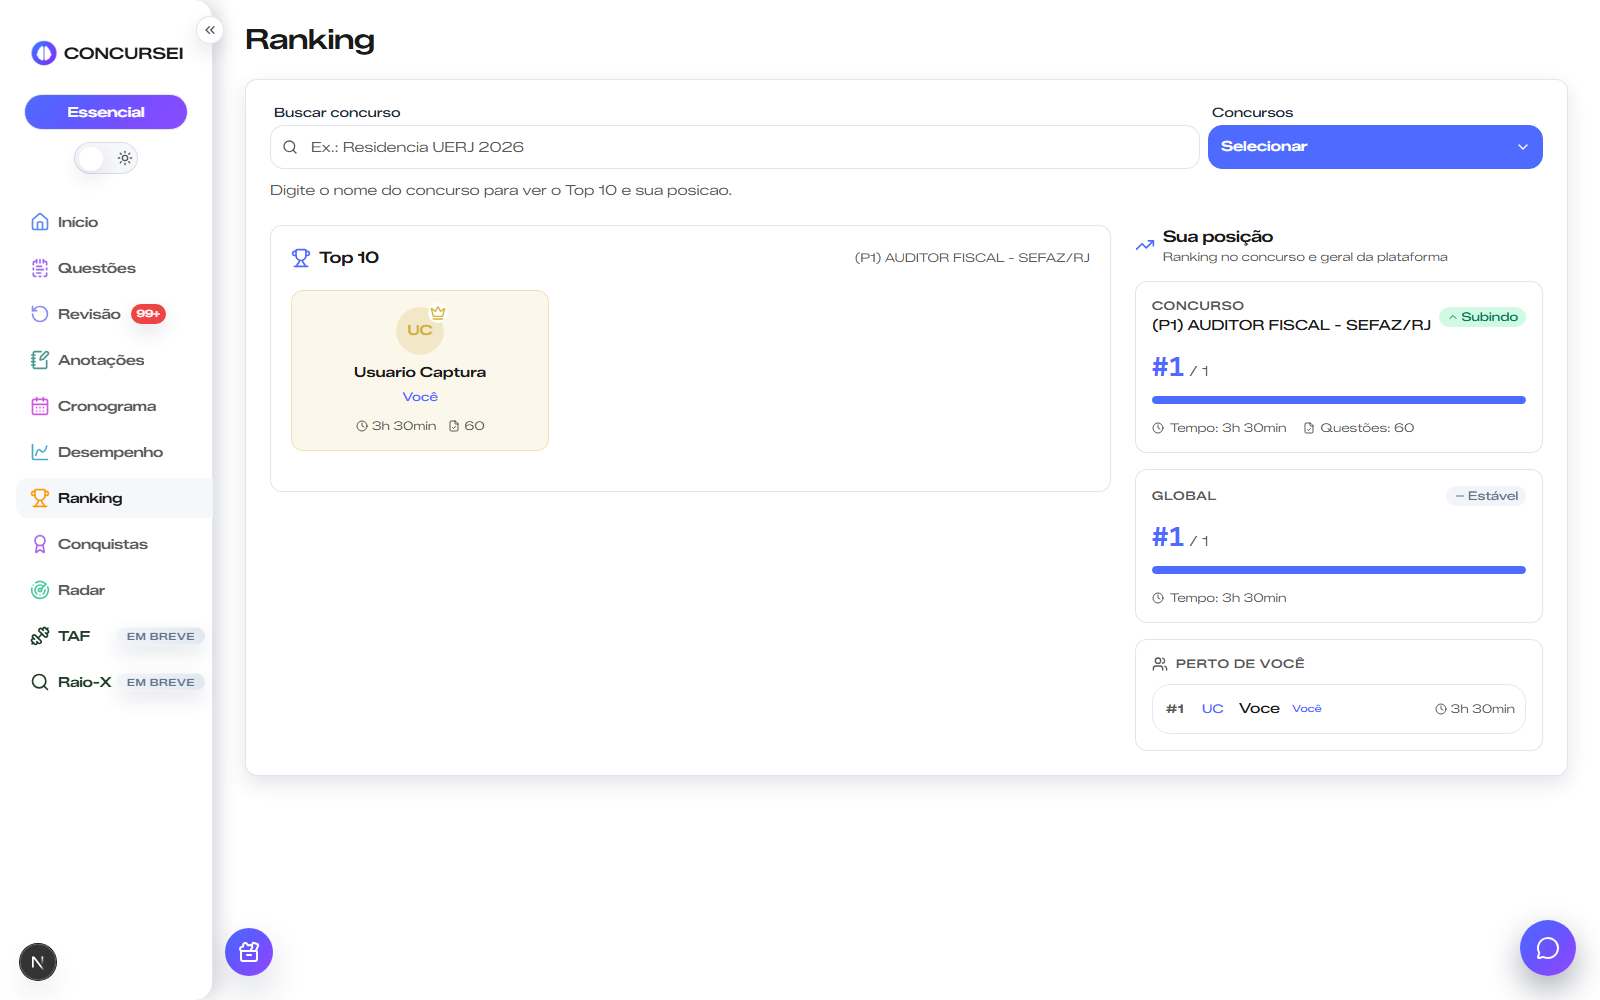The width and height of the screenshot is (1600, 1000).
Task: Click the Cronograma calendar icon
Action: point(40,406)
